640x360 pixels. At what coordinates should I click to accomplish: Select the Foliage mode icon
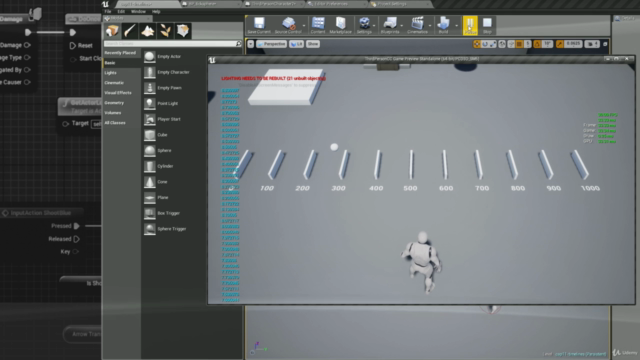165,31
